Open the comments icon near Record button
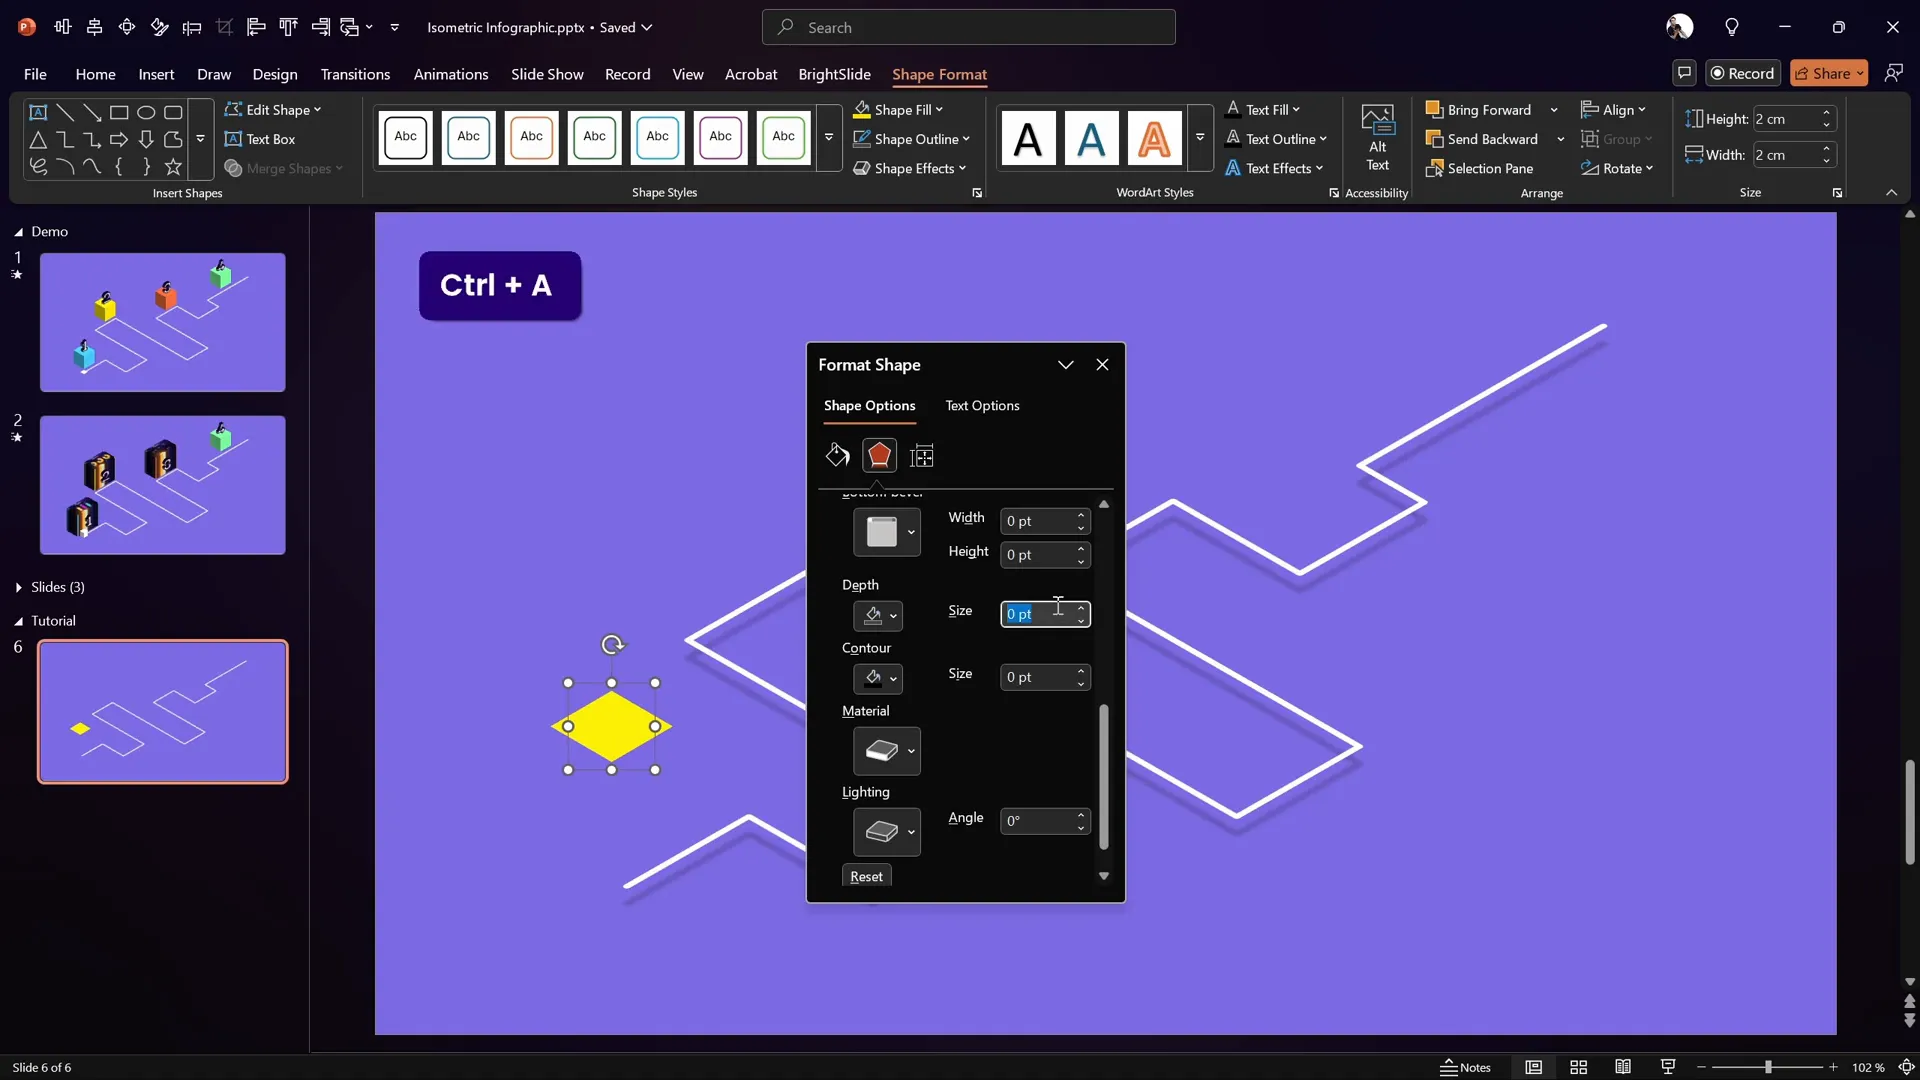Screen dimensions: 1920x1080 (1685, 73)
